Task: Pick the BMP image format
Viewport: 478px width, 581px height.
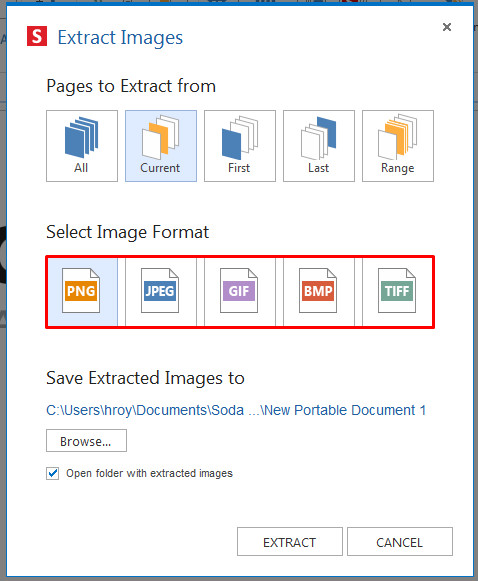Action: pyautogui.click(x=319, y=292)
